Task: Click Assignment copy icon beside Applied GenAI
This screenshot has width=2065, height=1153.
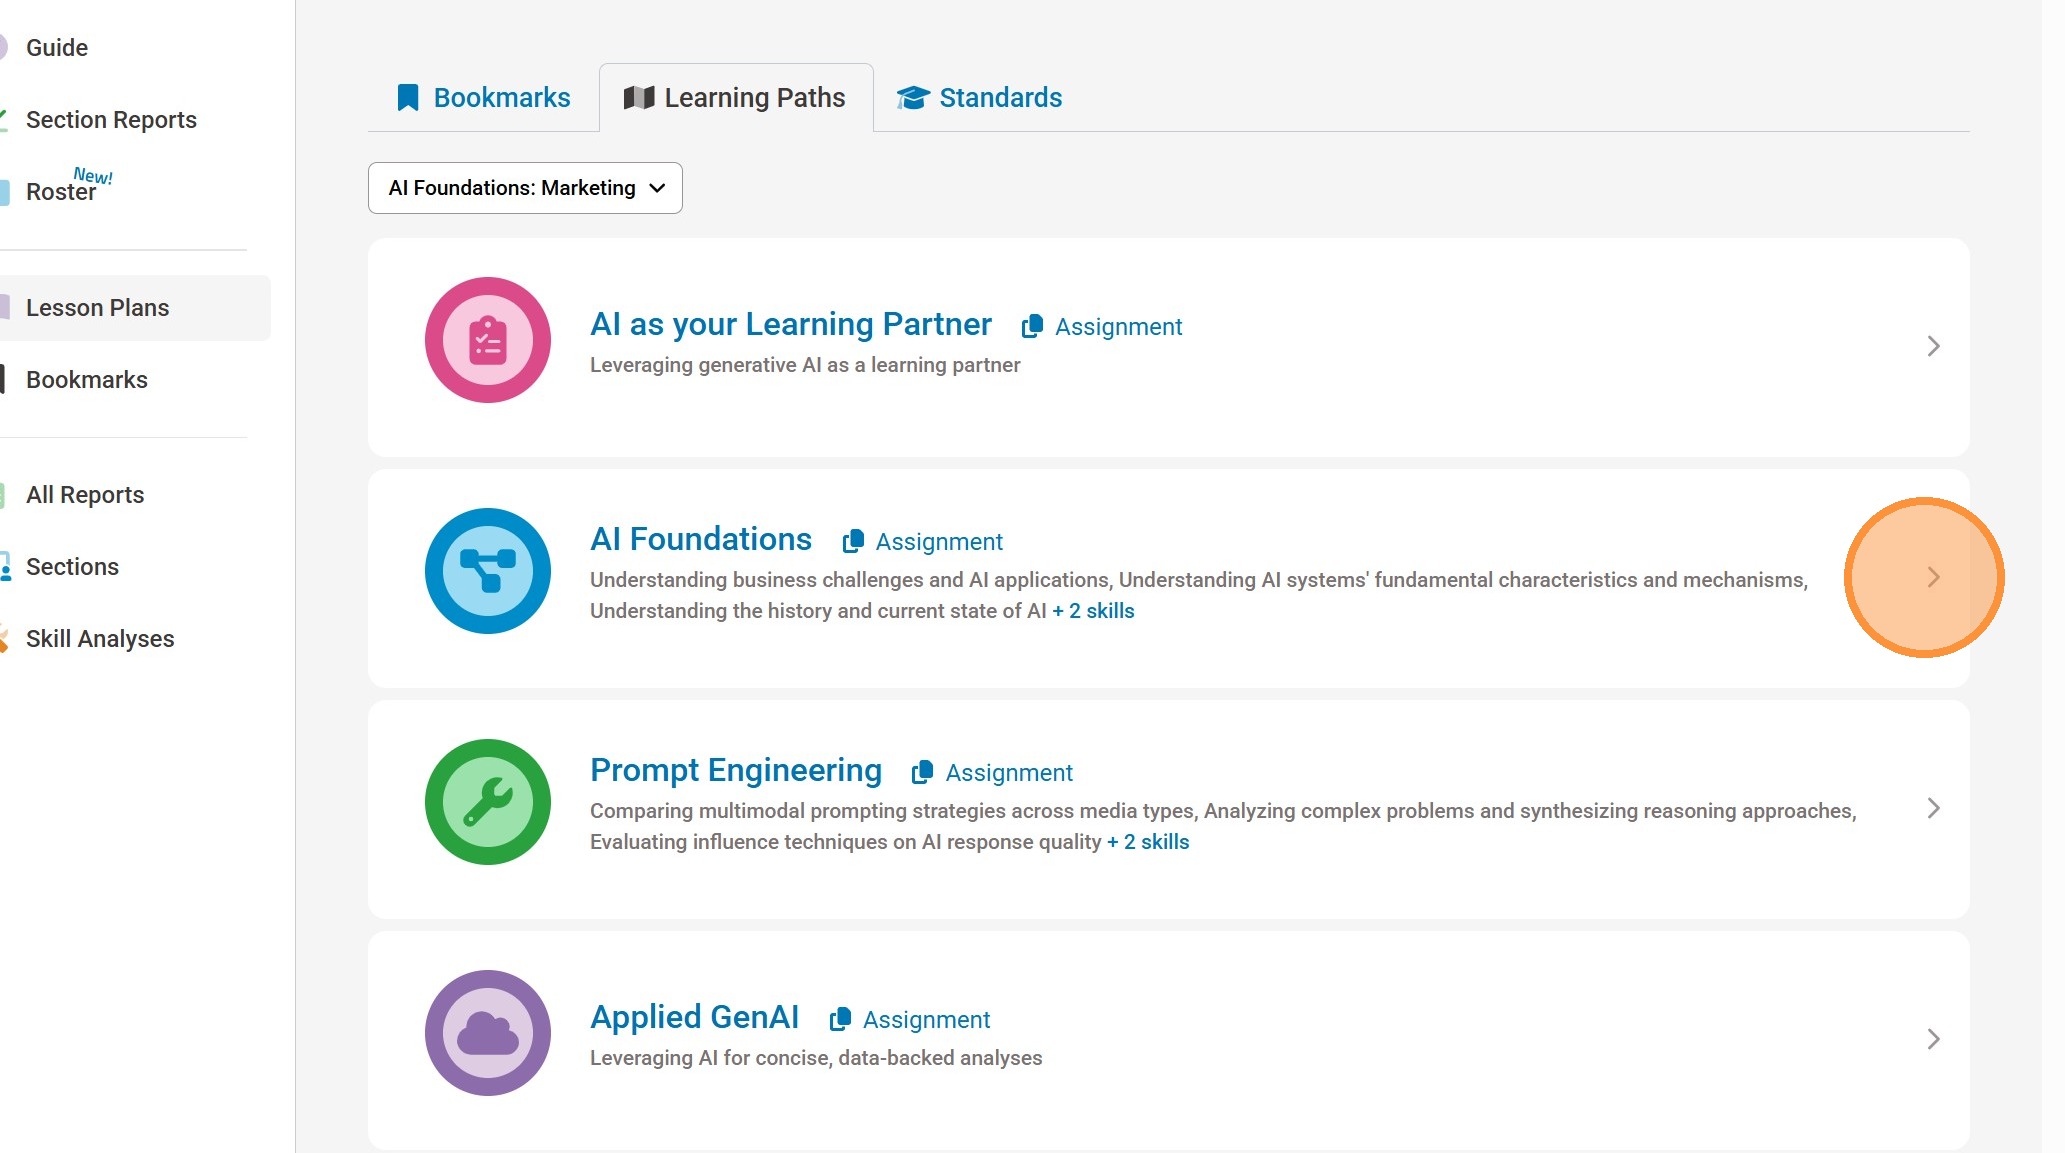Action: tap(840, 1019)
